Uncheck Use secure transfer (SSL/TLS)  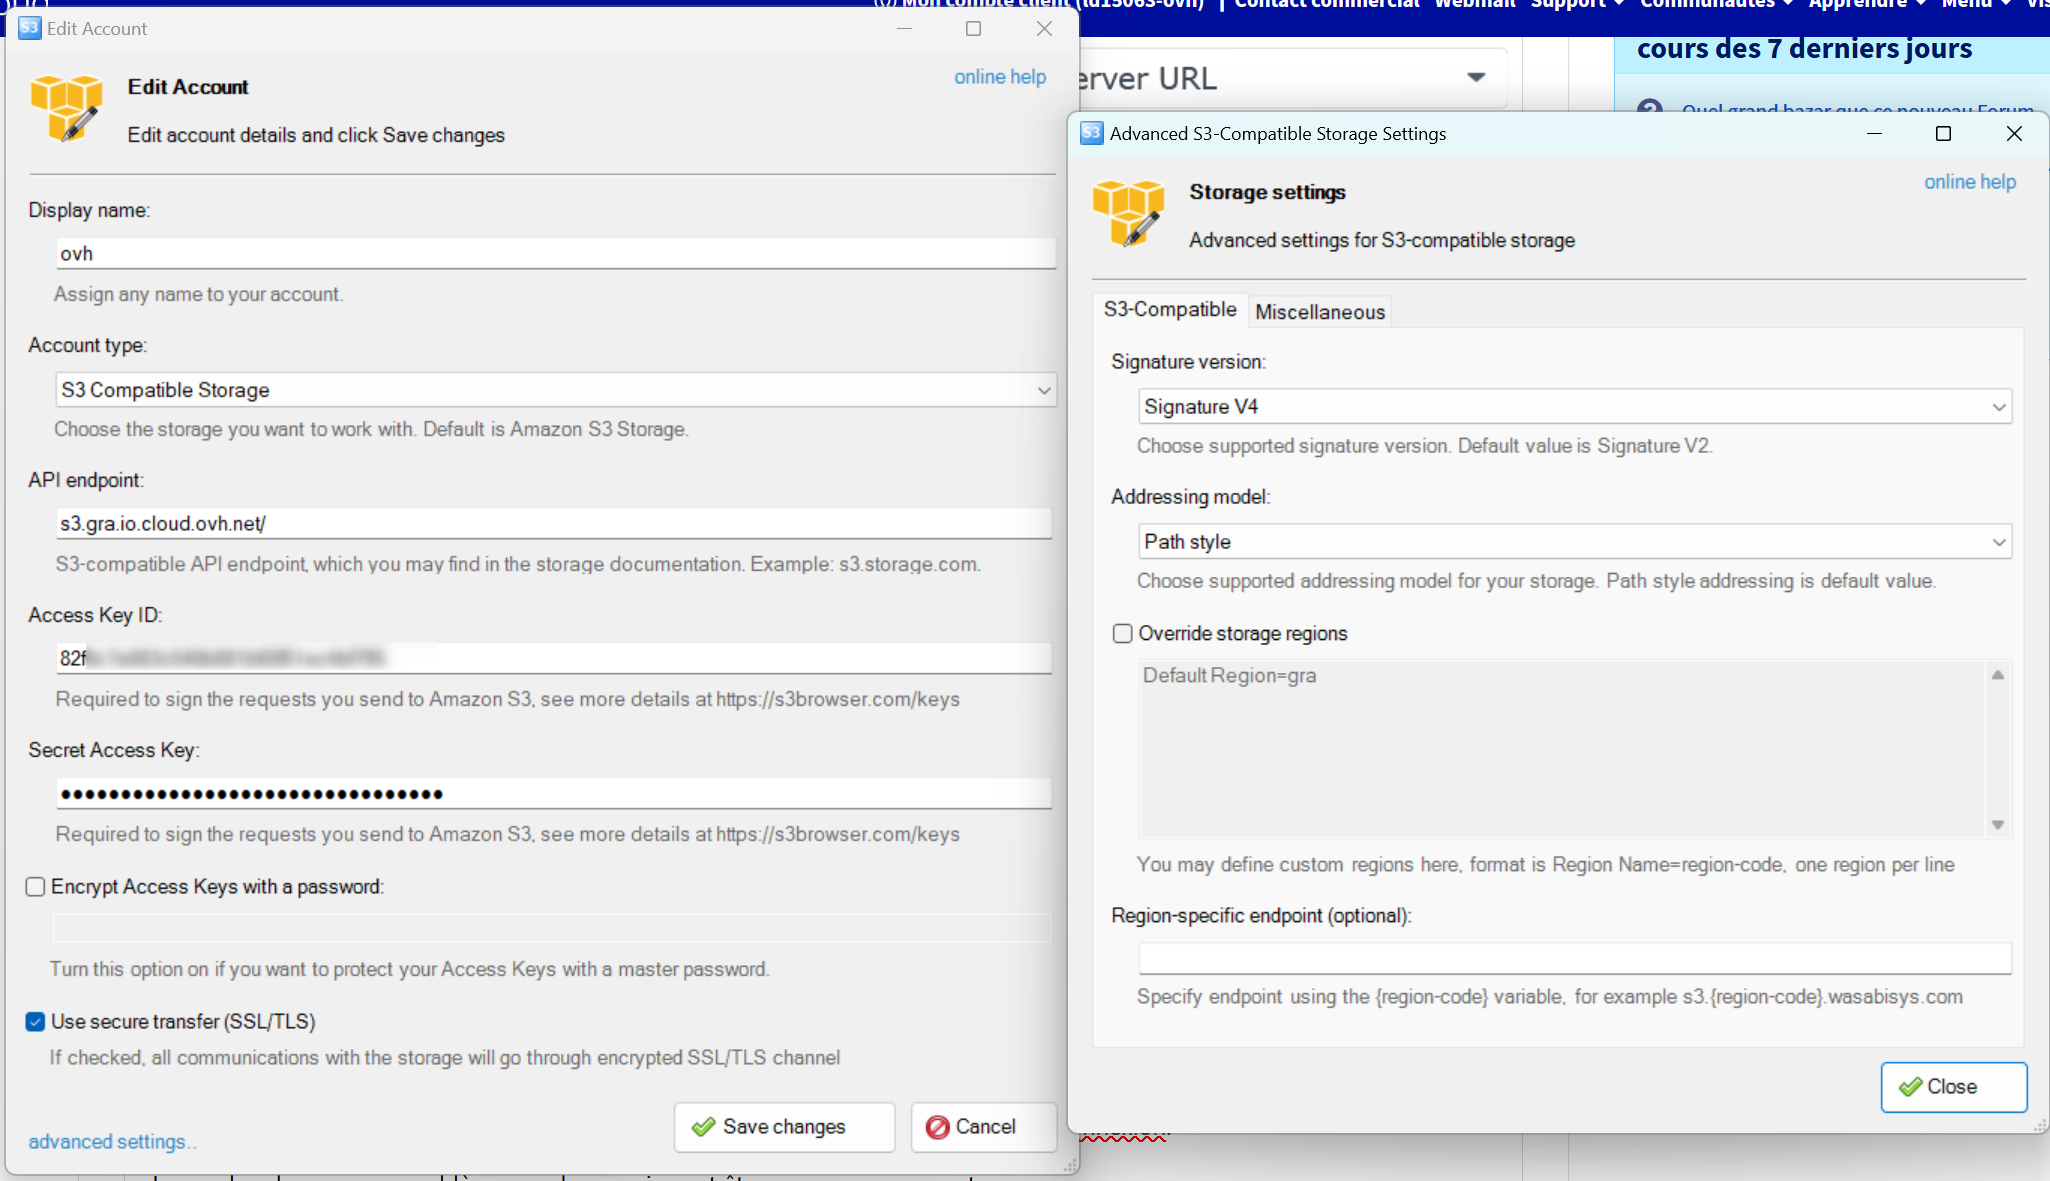point(36,1022)
